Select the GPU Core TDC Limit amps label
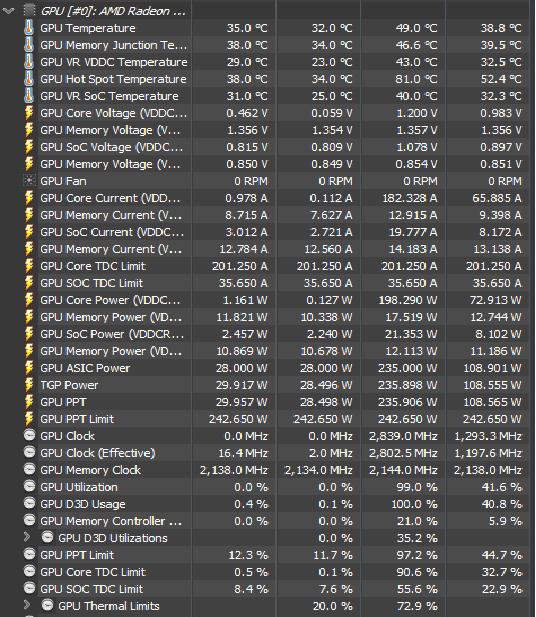This screenshot has width=536, height=617. [x=93, y=266]
